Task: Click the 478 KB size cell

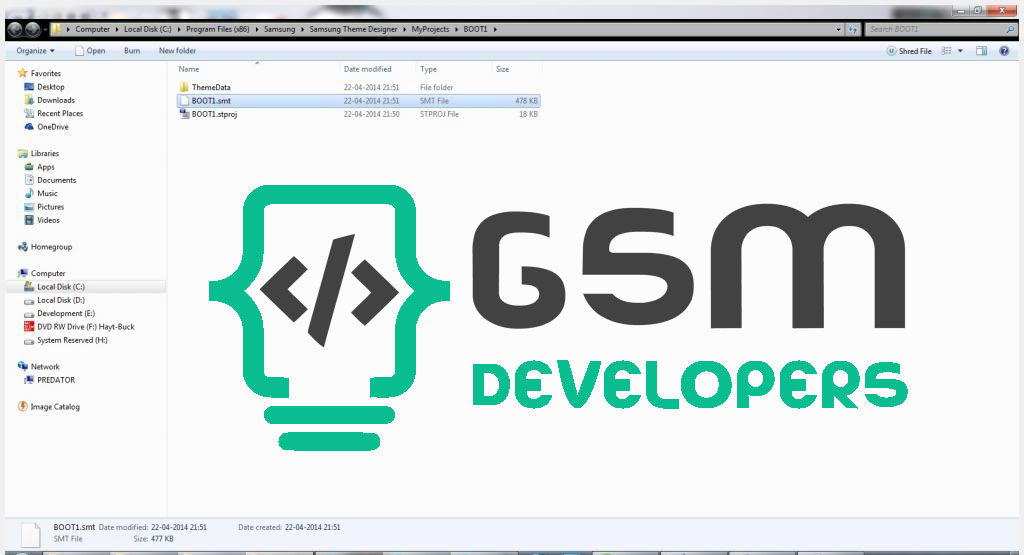Action: 526,101
